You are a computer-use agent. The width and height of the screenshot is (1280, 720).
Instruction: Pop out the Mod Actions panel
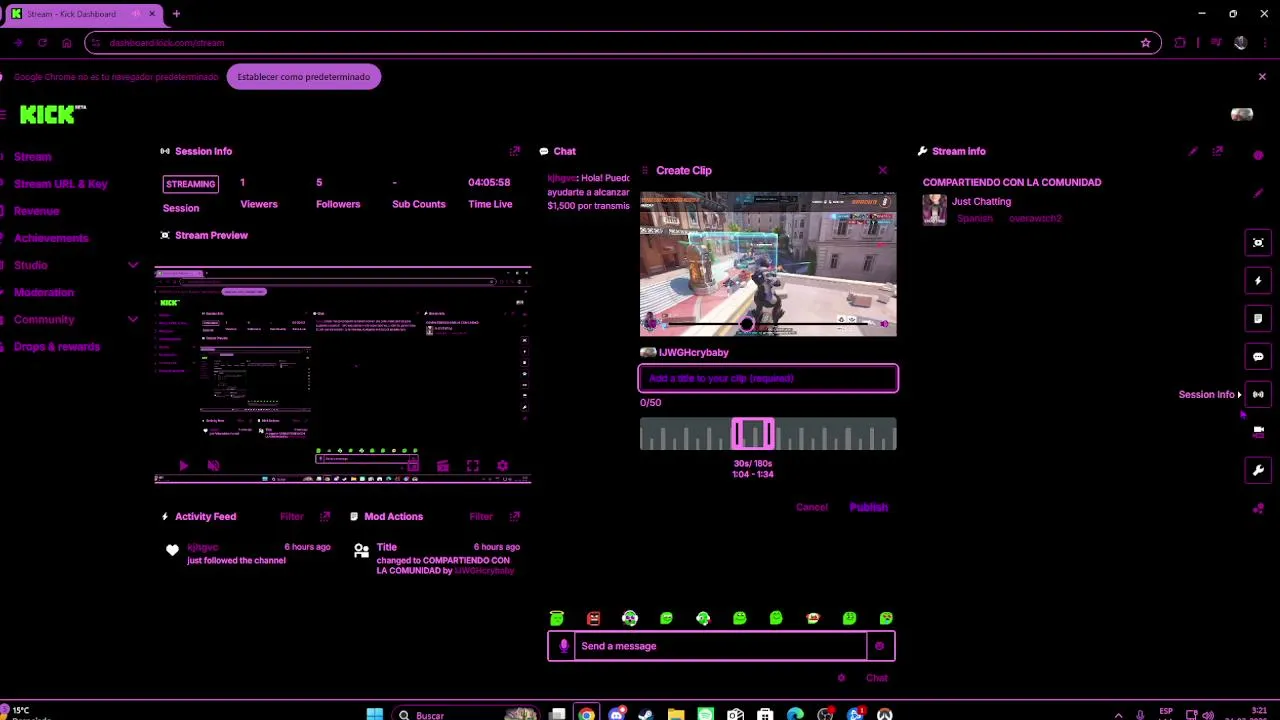pos(514,516)
